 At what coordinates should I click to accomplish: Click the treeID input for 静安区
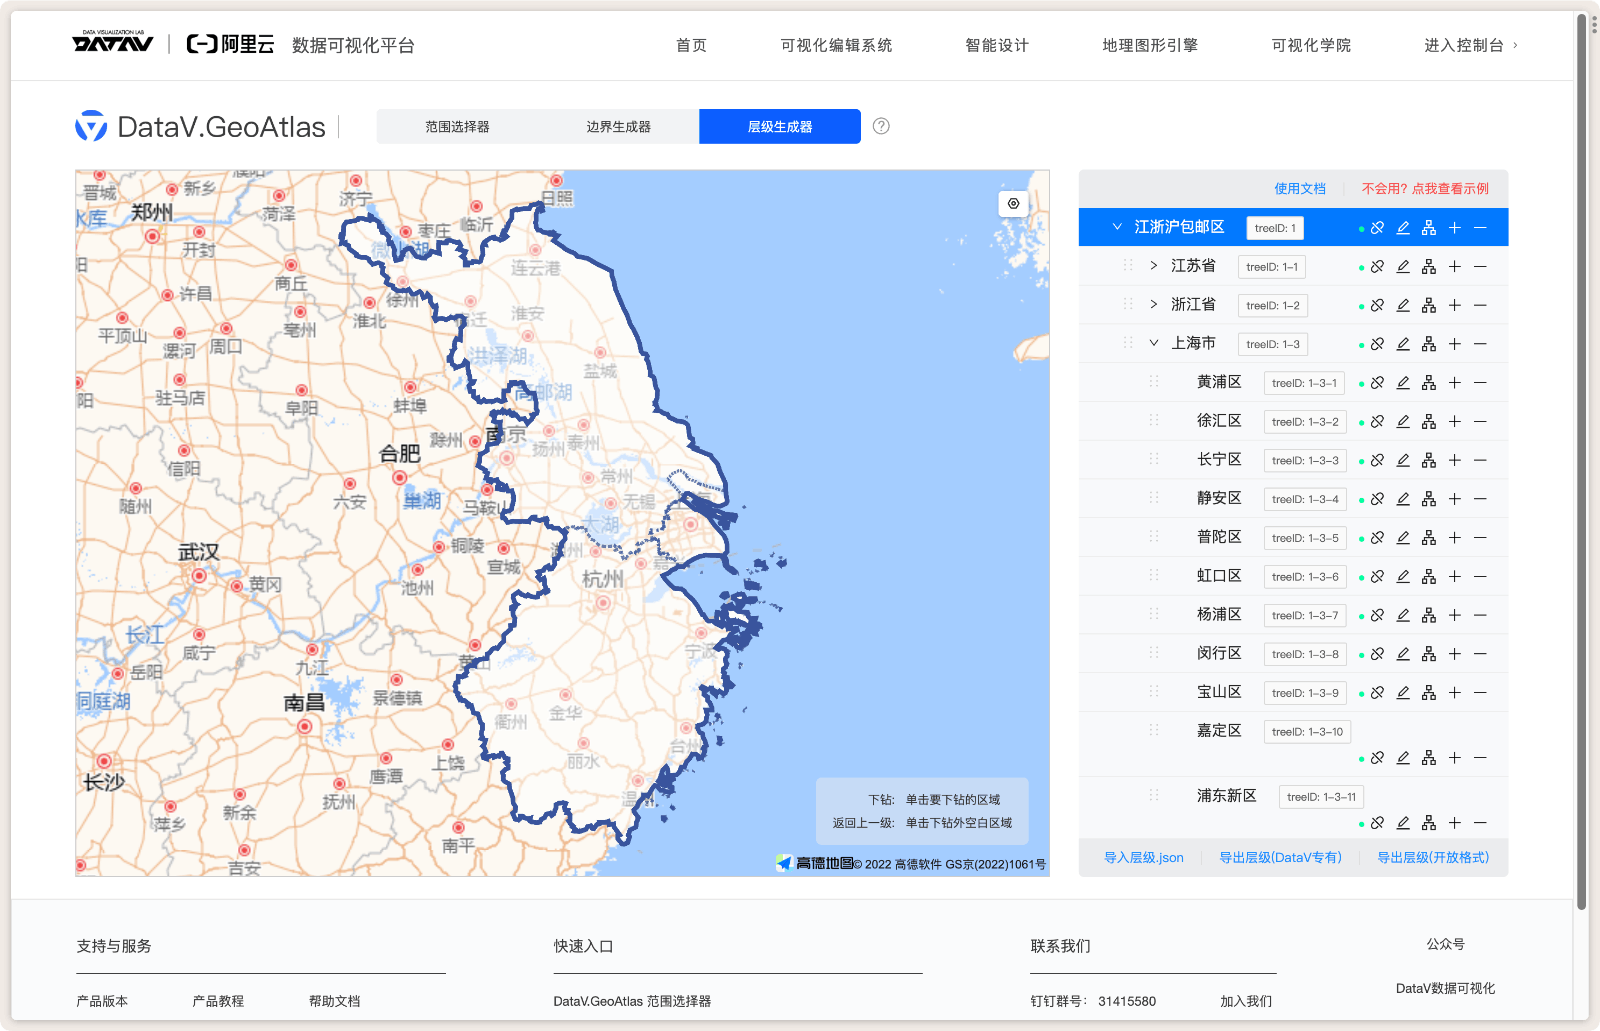pyautogui.click(x=1305, y=498)
